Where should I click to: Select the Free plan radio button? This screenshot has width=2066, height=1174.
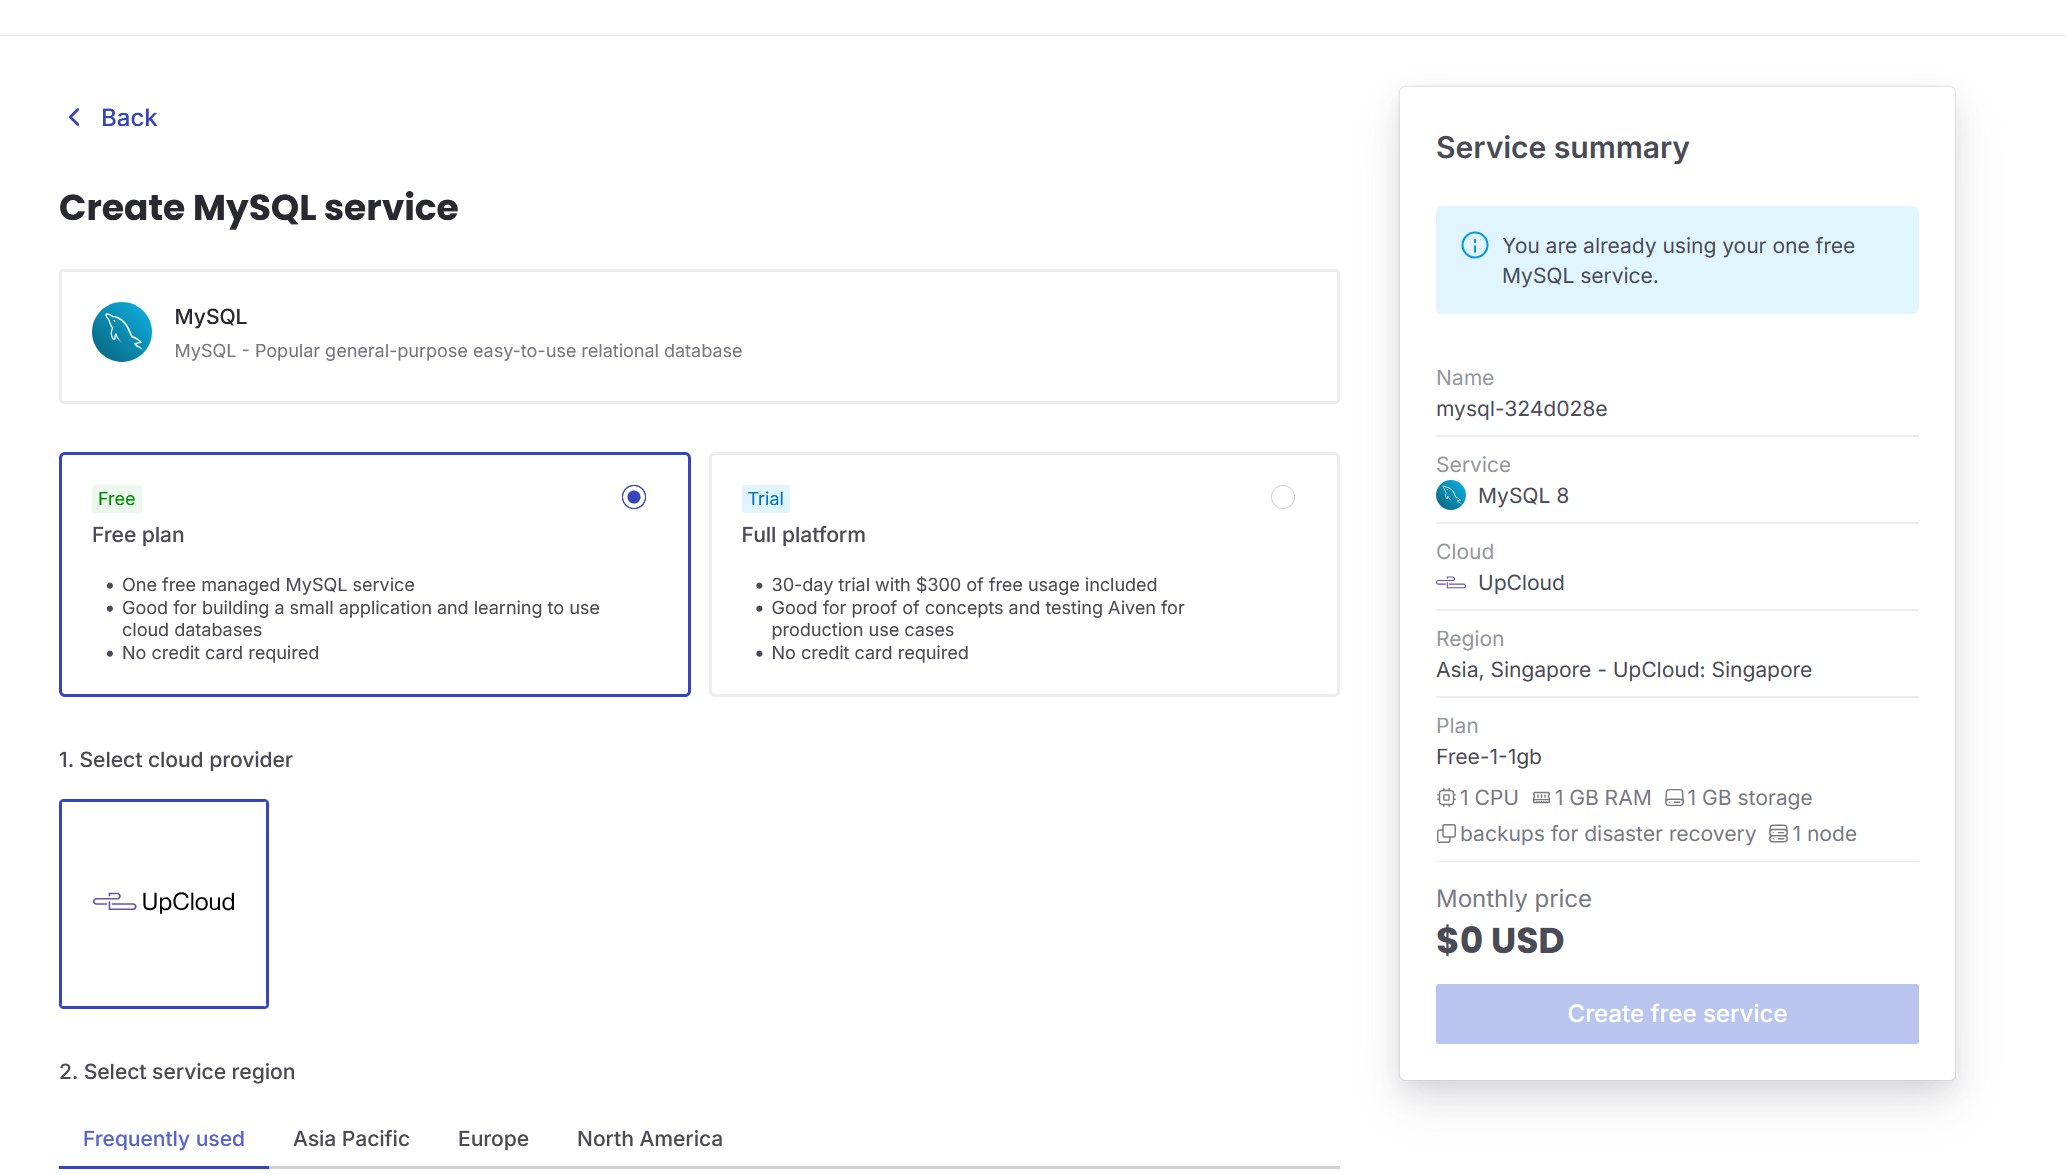point(634,497)
